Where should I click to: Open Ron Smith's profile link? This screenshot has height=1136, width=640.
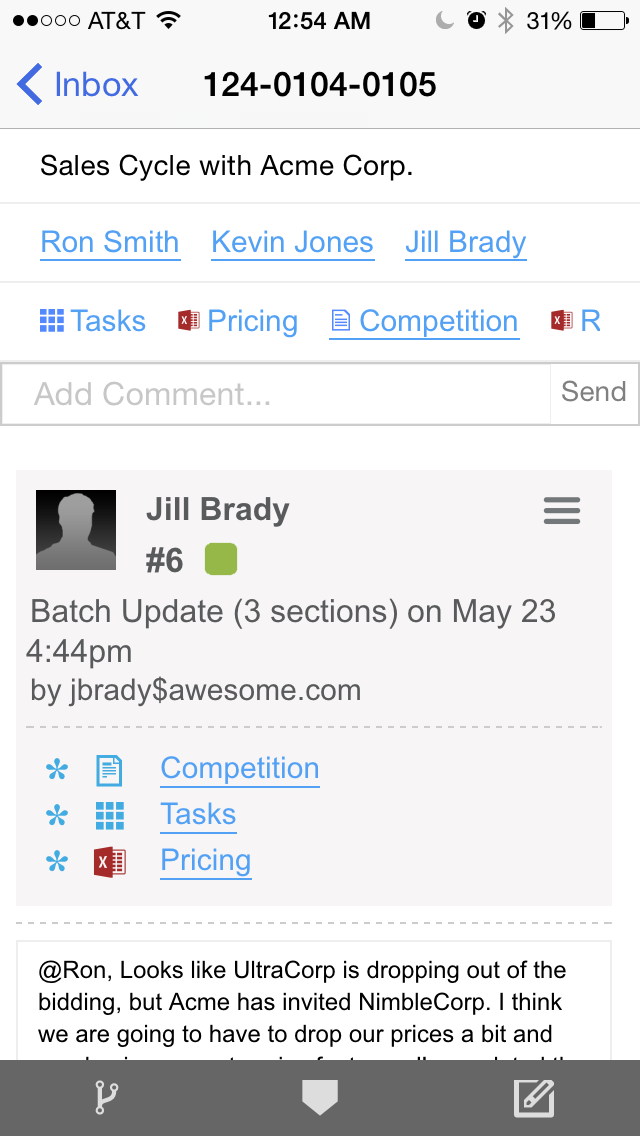pyautogui.click(x=110, y=242)
